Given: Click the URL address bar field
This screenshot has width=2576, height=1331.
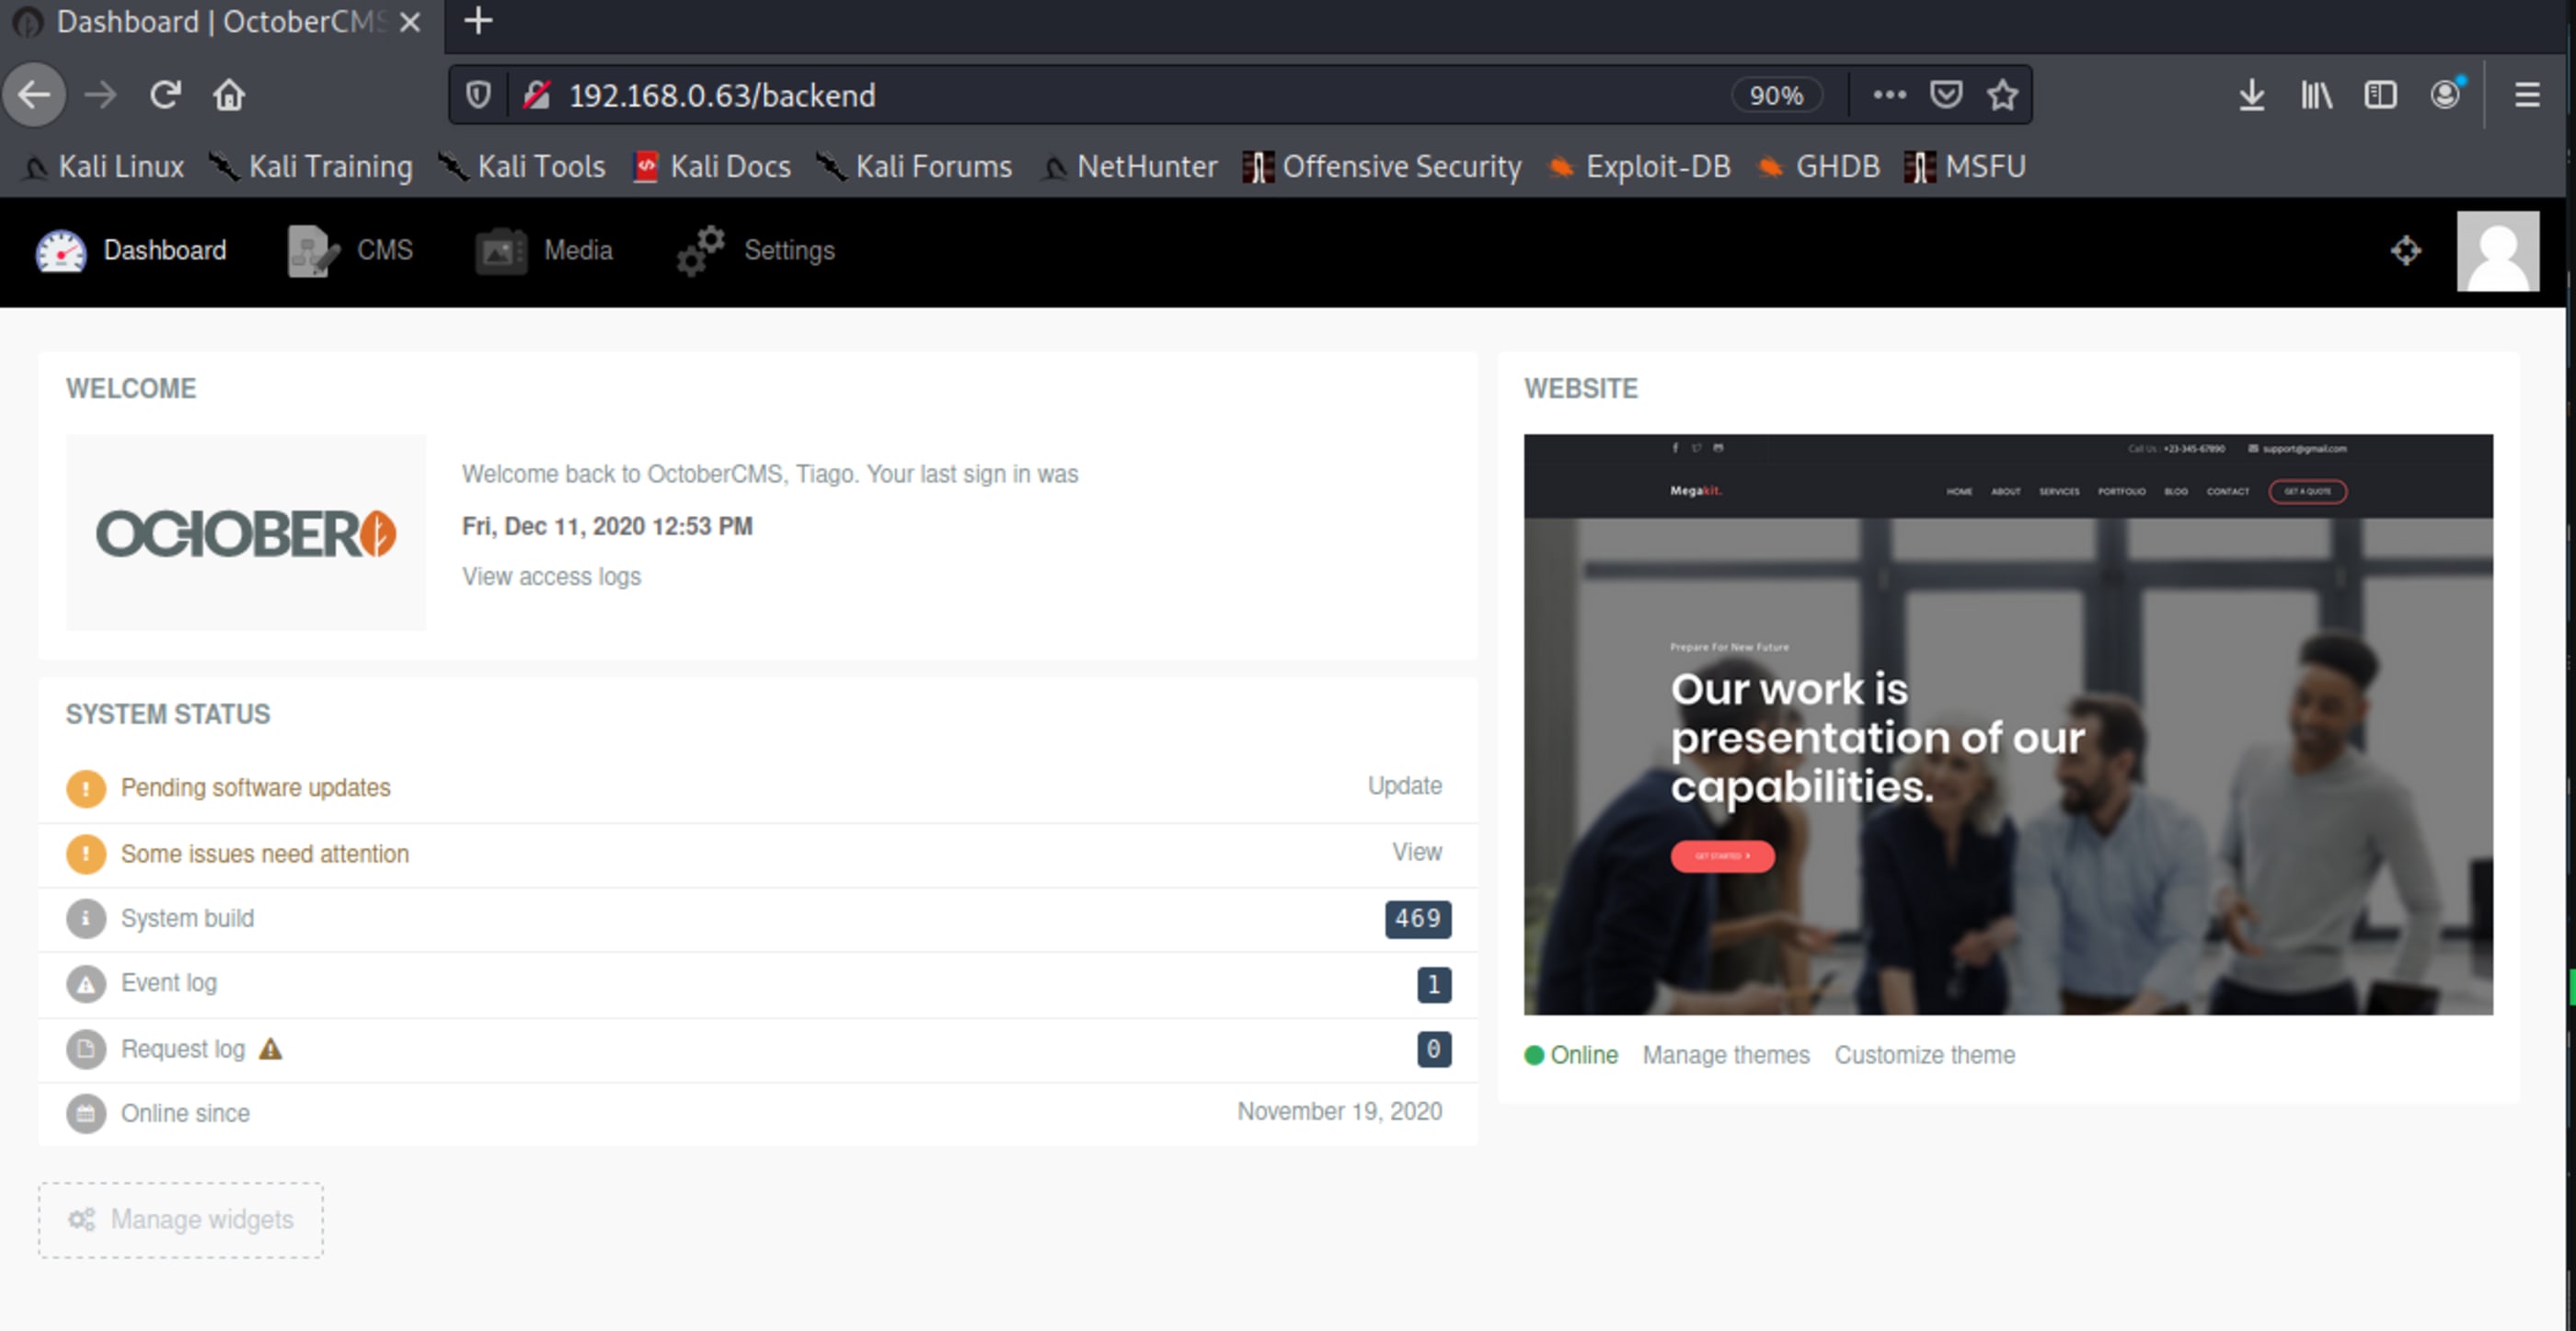Looking at the screenshot, I should click(1100, 95).
